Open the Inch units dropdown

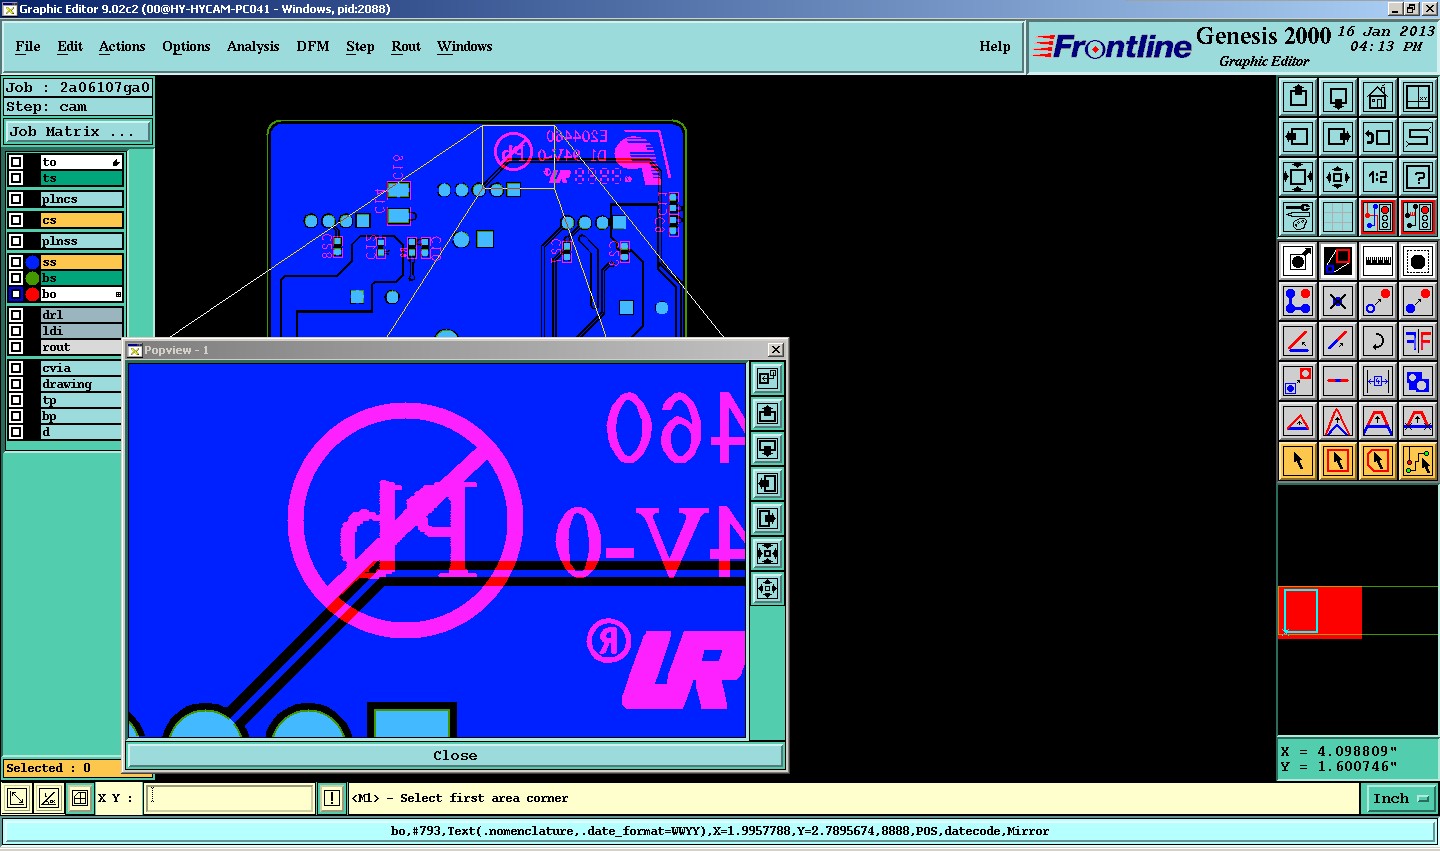(1400, 798)
